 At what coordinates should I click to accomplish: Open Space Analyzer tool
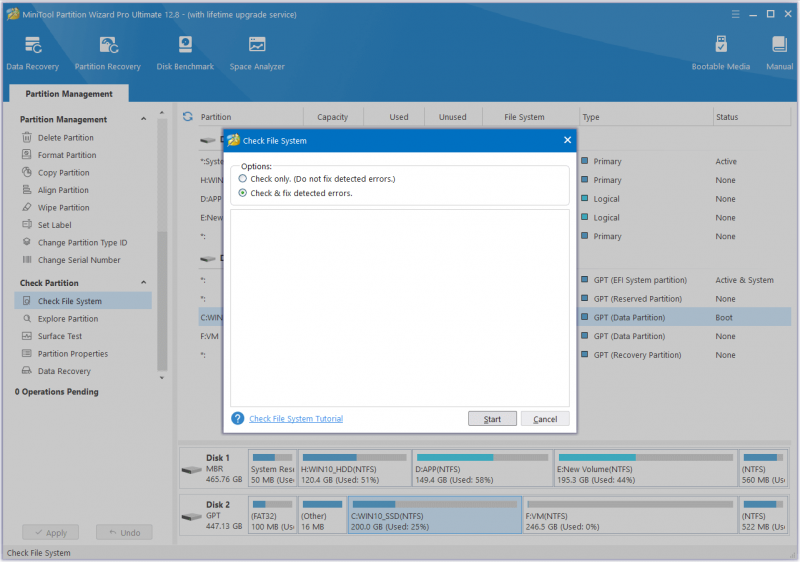[257, 53]
